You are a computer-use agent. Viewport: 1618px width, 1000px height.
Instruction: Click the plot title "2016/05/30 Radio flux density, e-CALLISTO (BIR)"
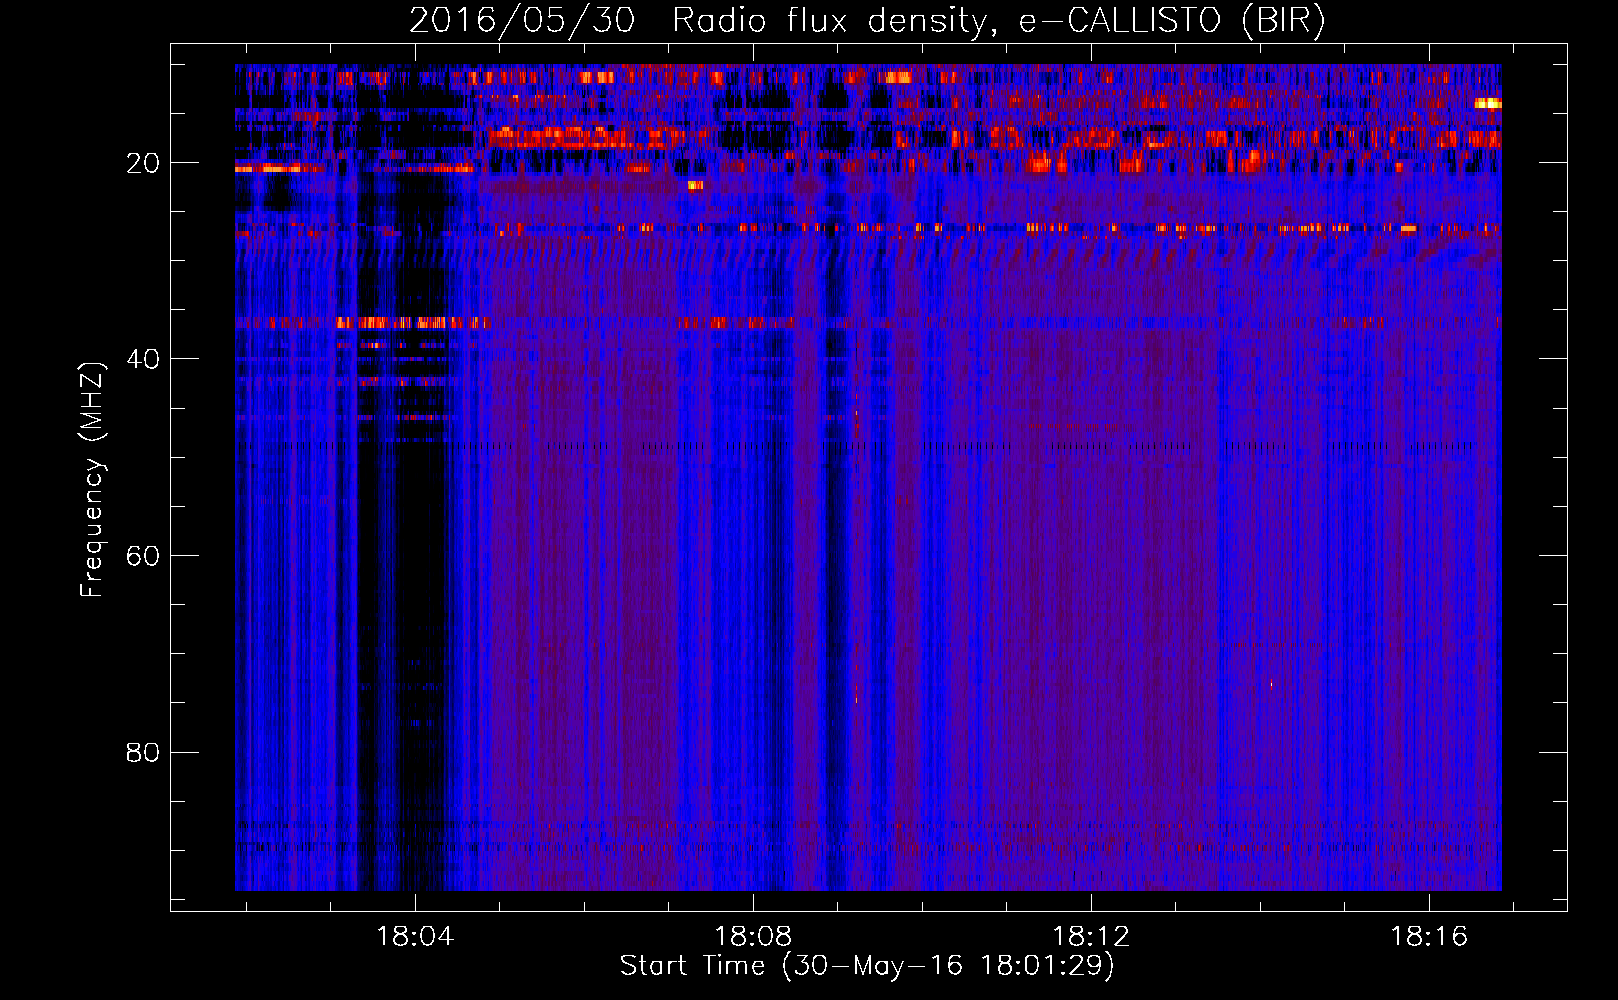[867, 21]
